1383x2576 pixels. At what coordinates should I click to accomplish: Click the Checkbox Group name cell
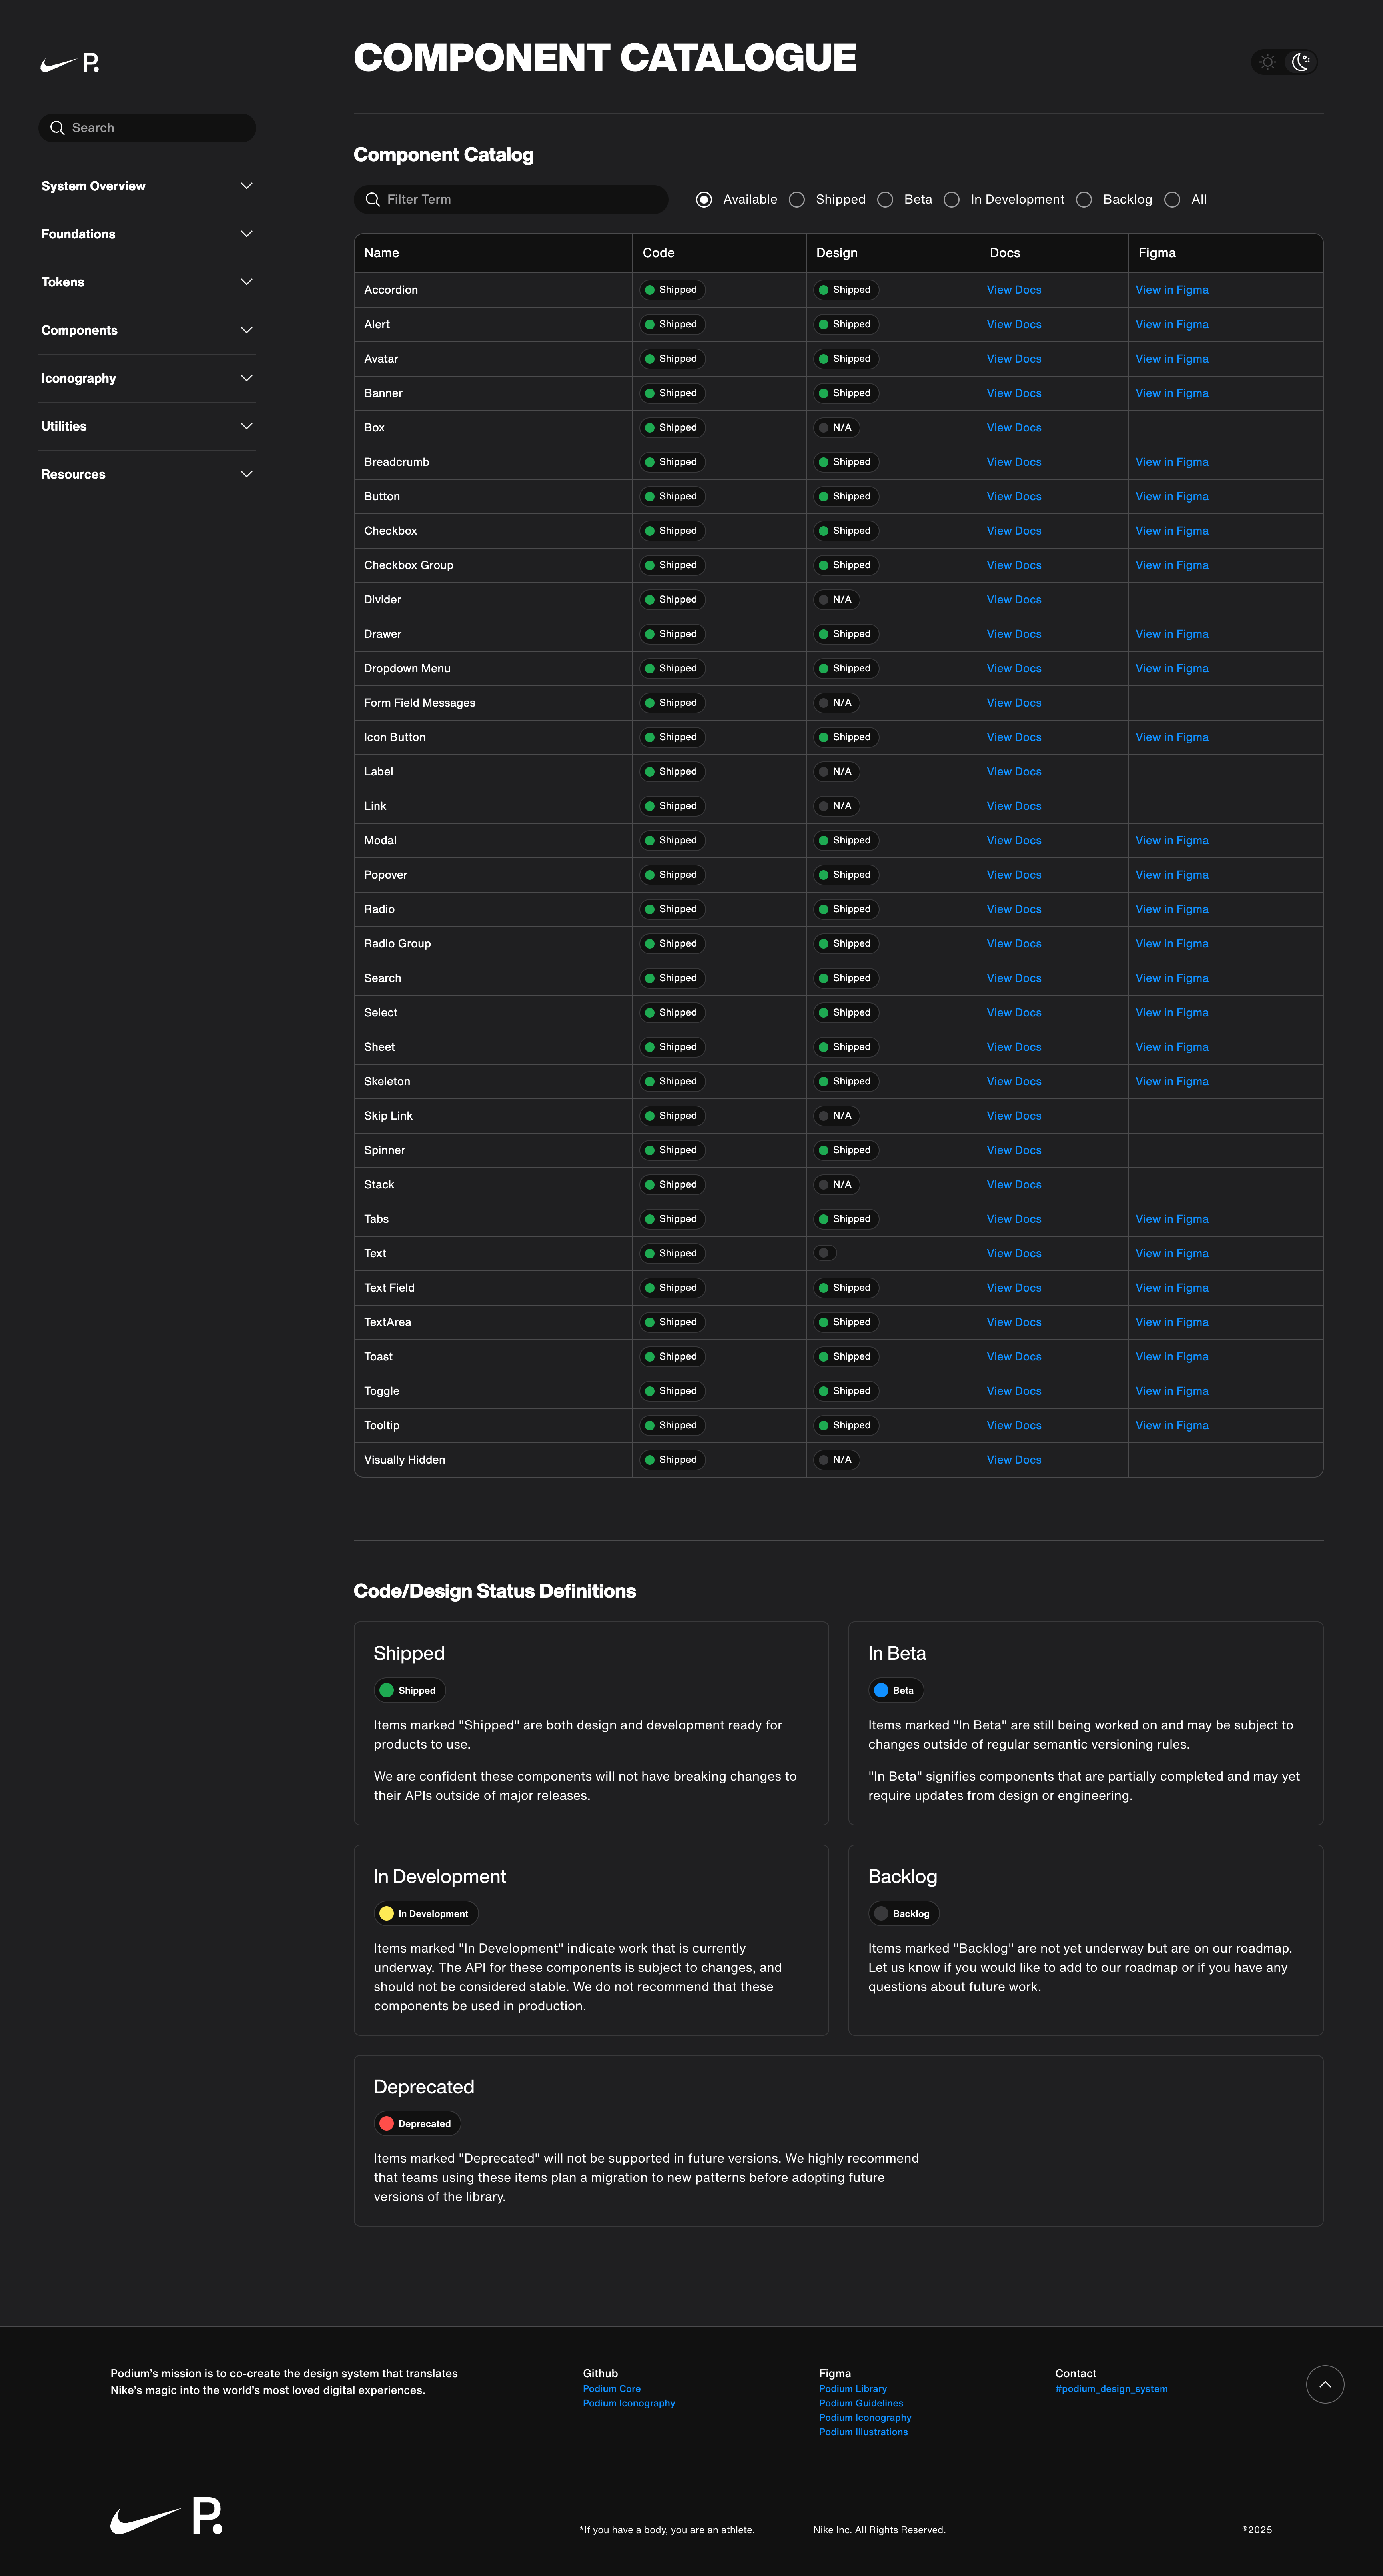[493, 565]
